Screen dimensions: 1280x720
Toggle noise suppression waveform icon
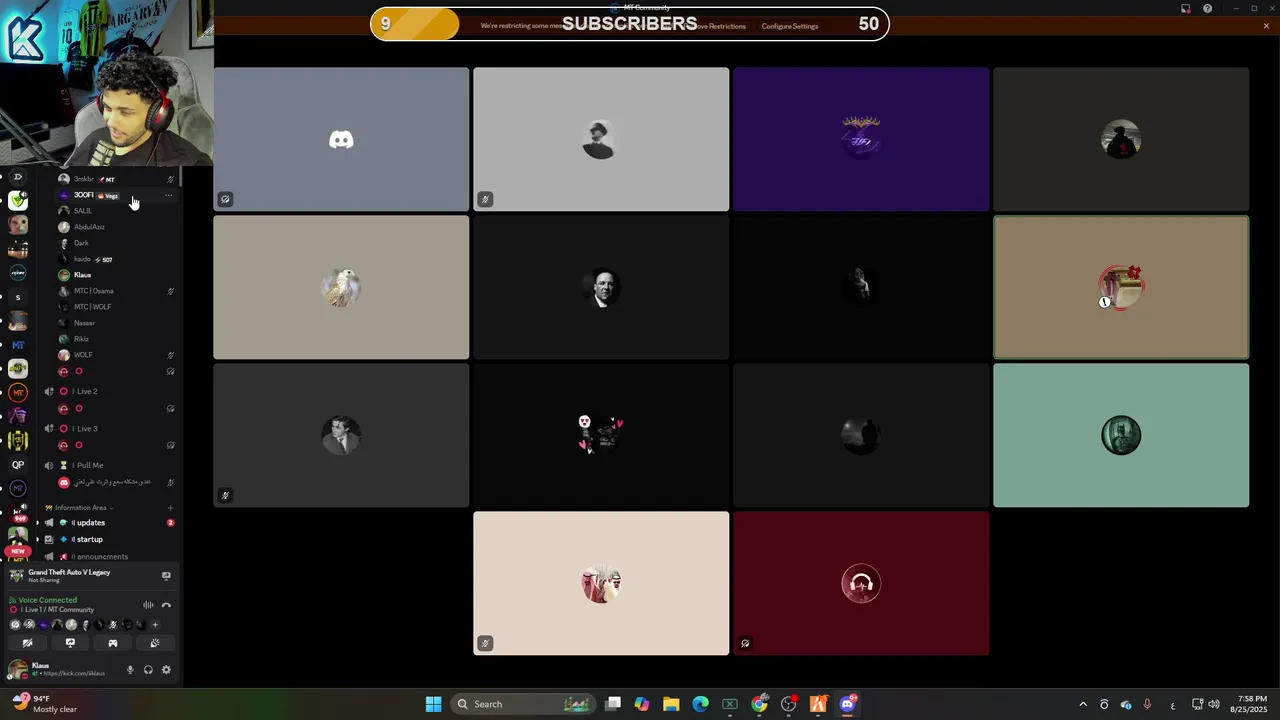coord(148,605)
